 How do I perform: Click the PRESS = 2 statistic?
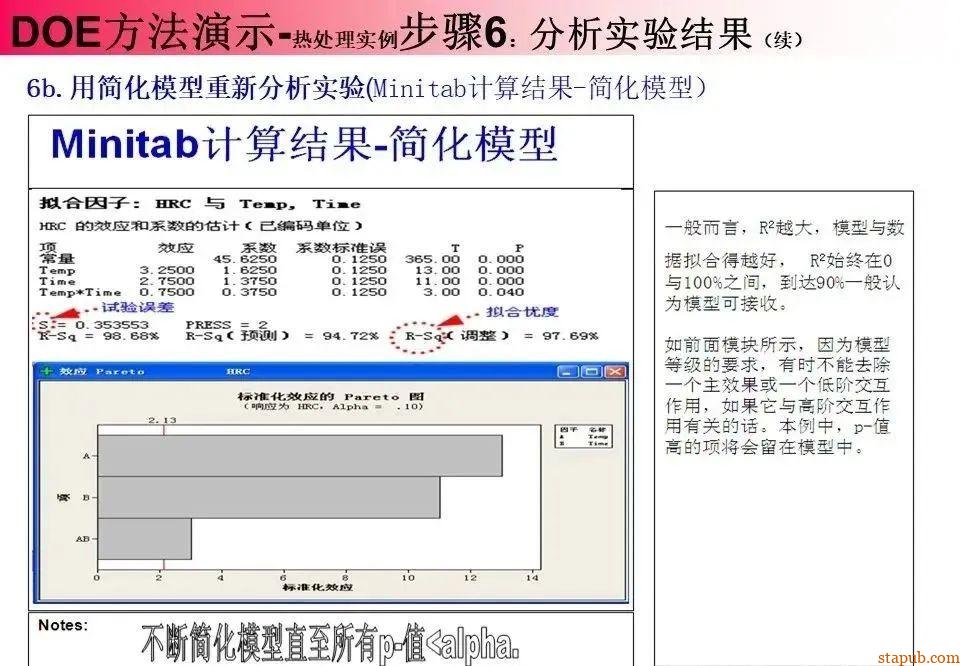[227, 324]
